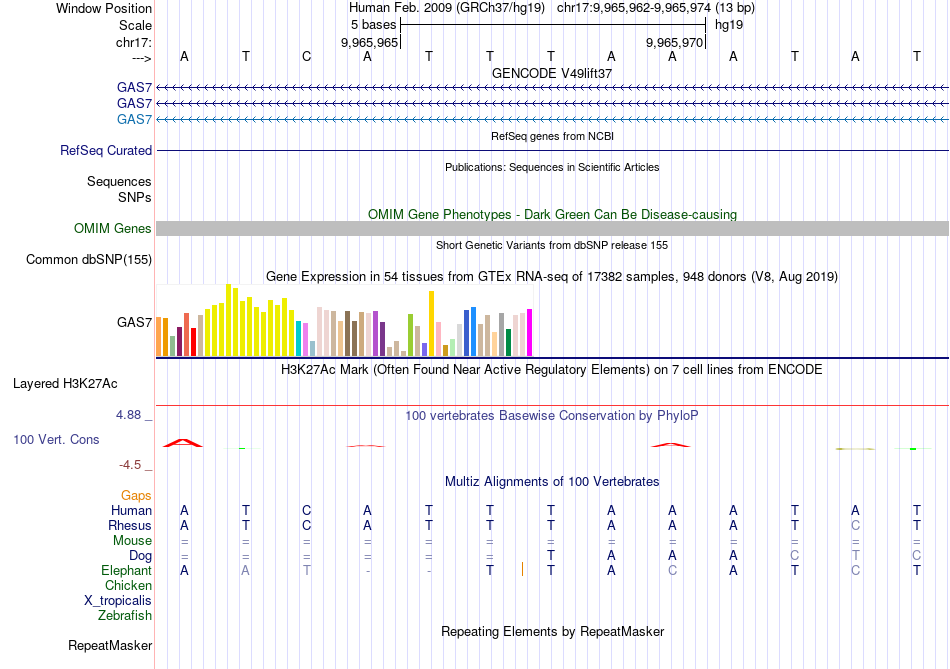
Task: Click the Sequences subtrack label
Action: pyautogui.click(x=119, y=181)
